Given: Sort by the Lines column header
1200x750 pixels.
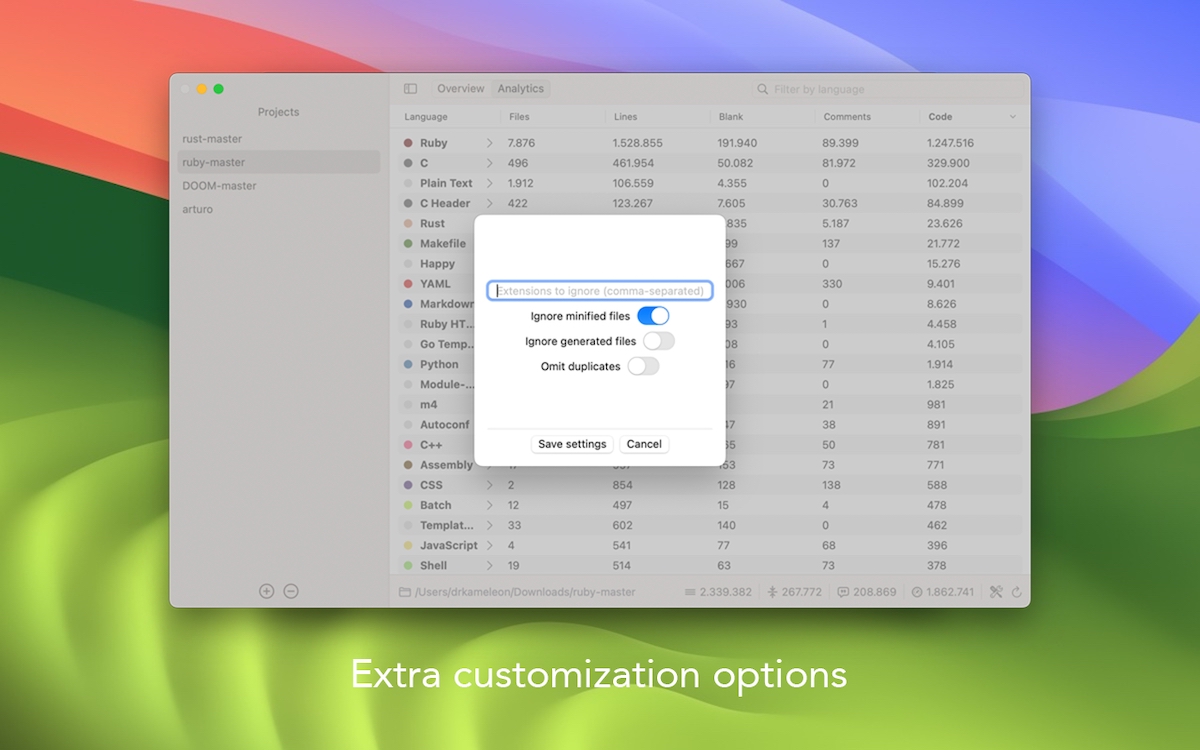Looking at the screenshot, I should [624, 117].
